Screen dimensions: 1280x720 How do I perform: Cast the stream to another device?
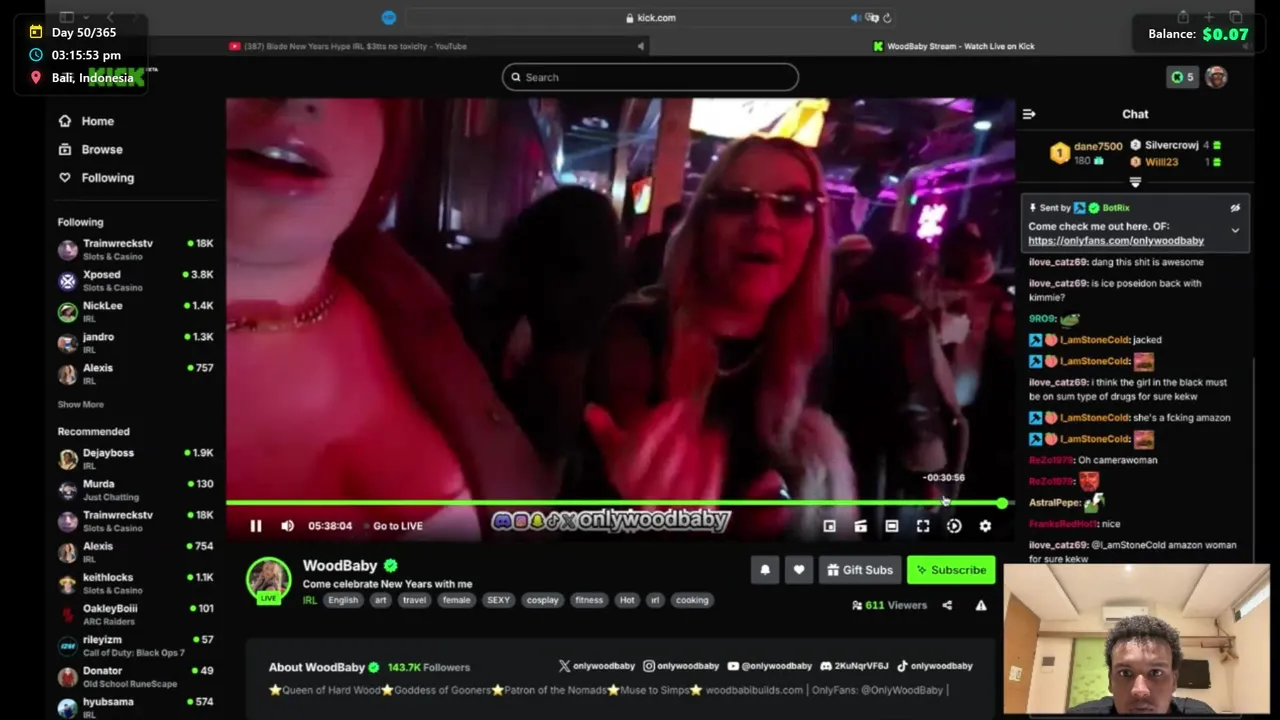coord(860,526)
